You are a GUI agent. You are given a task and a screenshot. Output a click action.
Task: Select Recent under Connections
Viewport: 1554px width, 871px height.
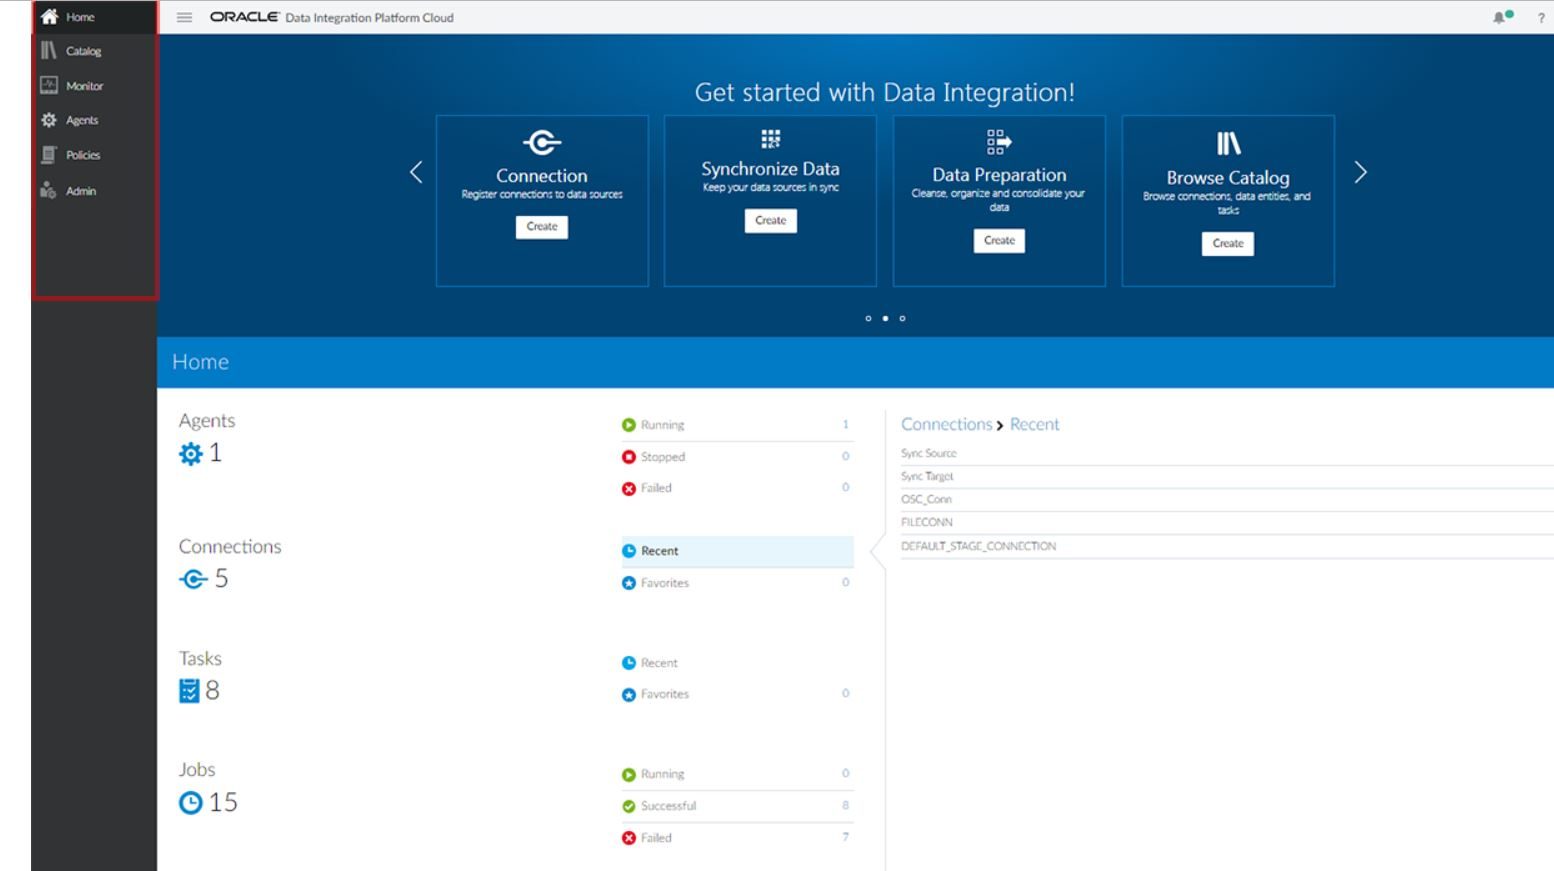point(659,551)
